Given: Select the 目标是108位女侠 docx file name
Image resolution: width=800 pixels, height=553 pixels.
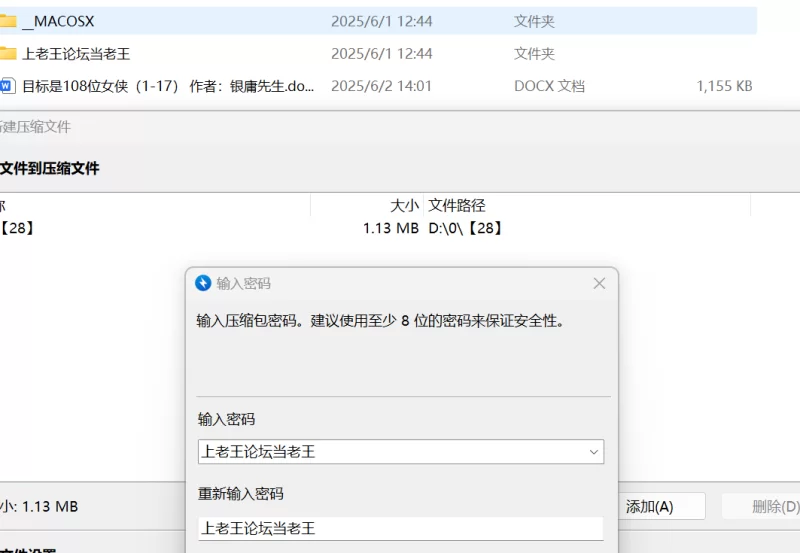Looking at the screenshot, I should pyautogui.click(x=168, y=86).
